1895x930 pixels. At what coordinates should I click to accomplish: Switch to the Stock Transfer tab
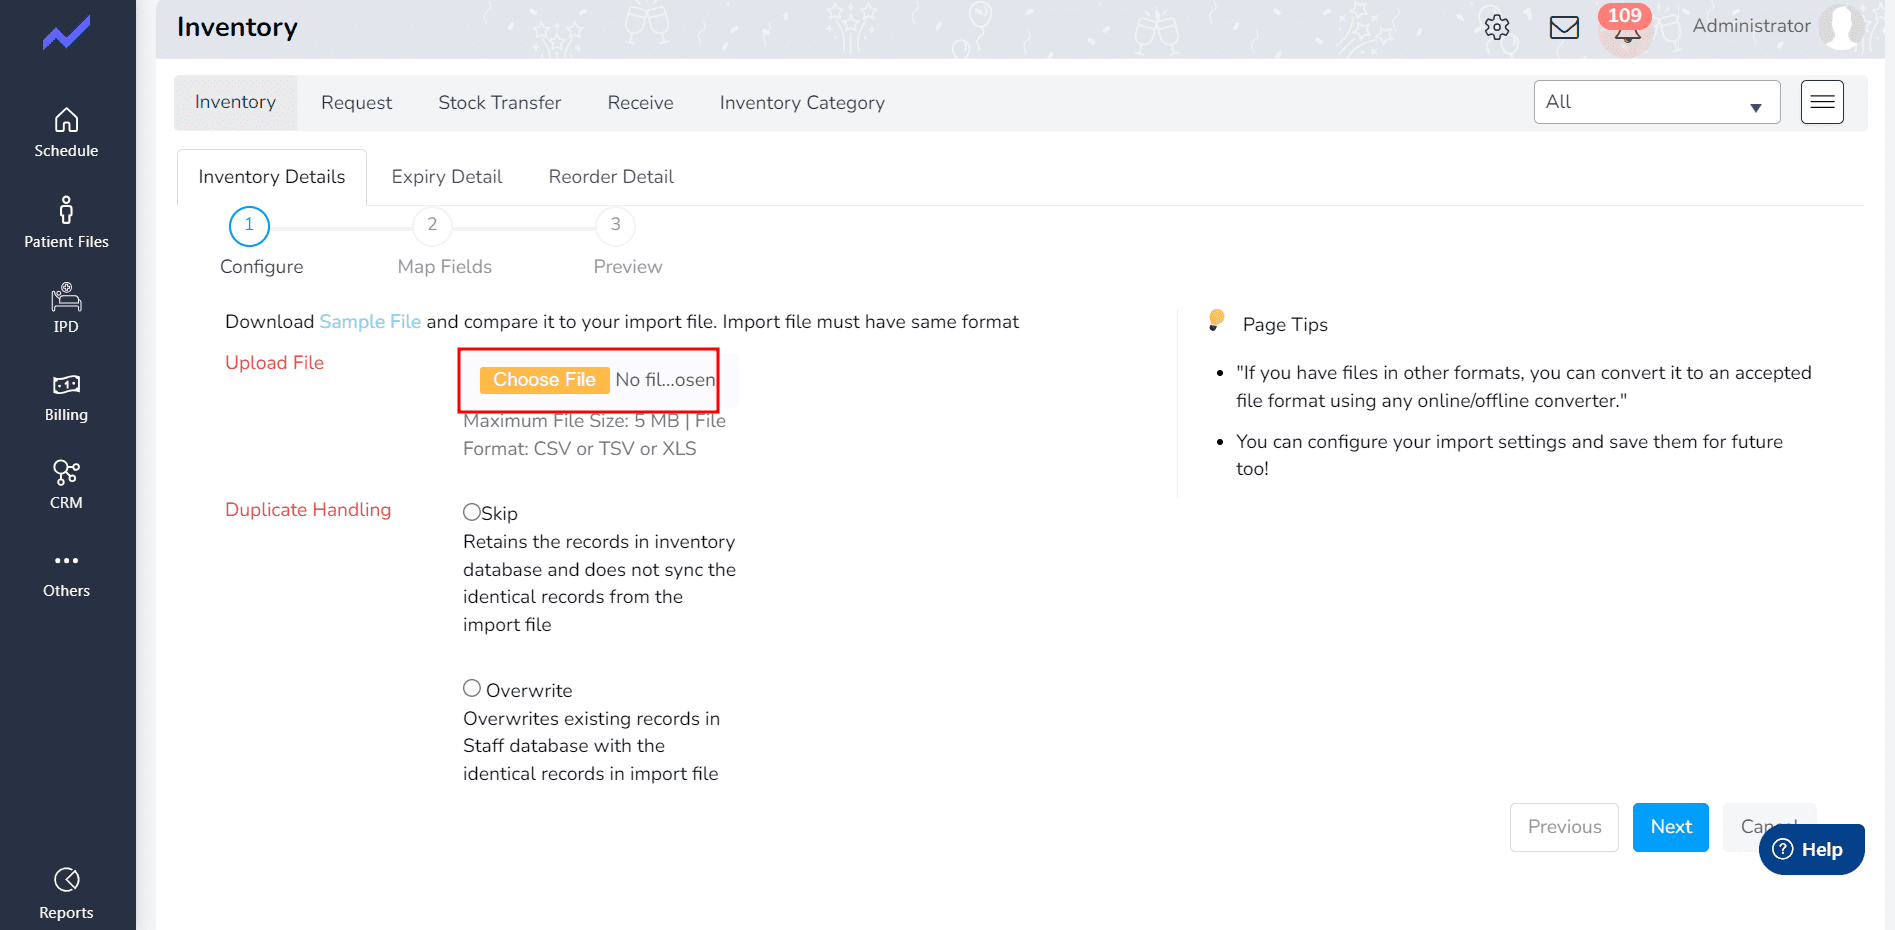(499, 103)
